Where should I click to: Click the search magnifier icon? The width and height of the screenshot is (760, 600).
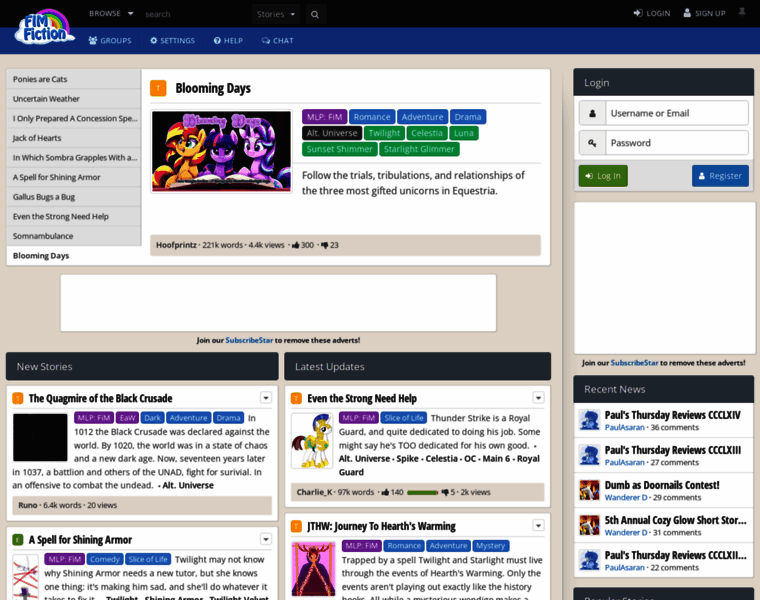[x=315, y=15]
